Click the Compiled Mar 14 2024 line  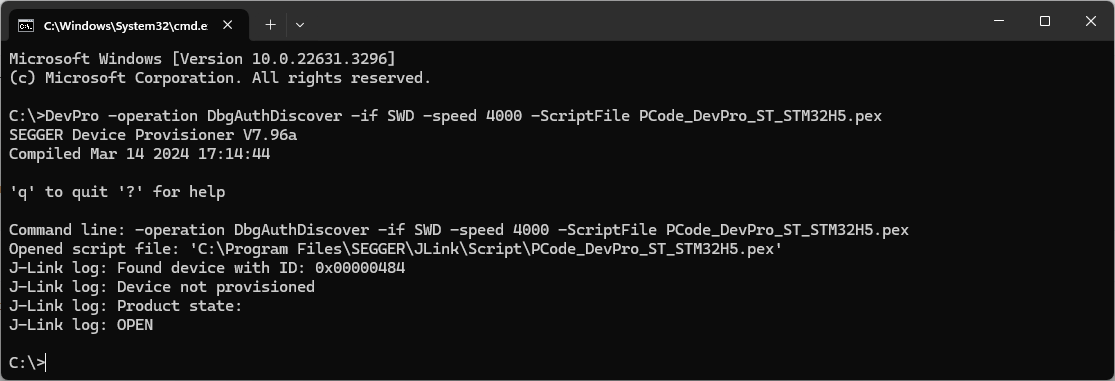tap(139, 154)
